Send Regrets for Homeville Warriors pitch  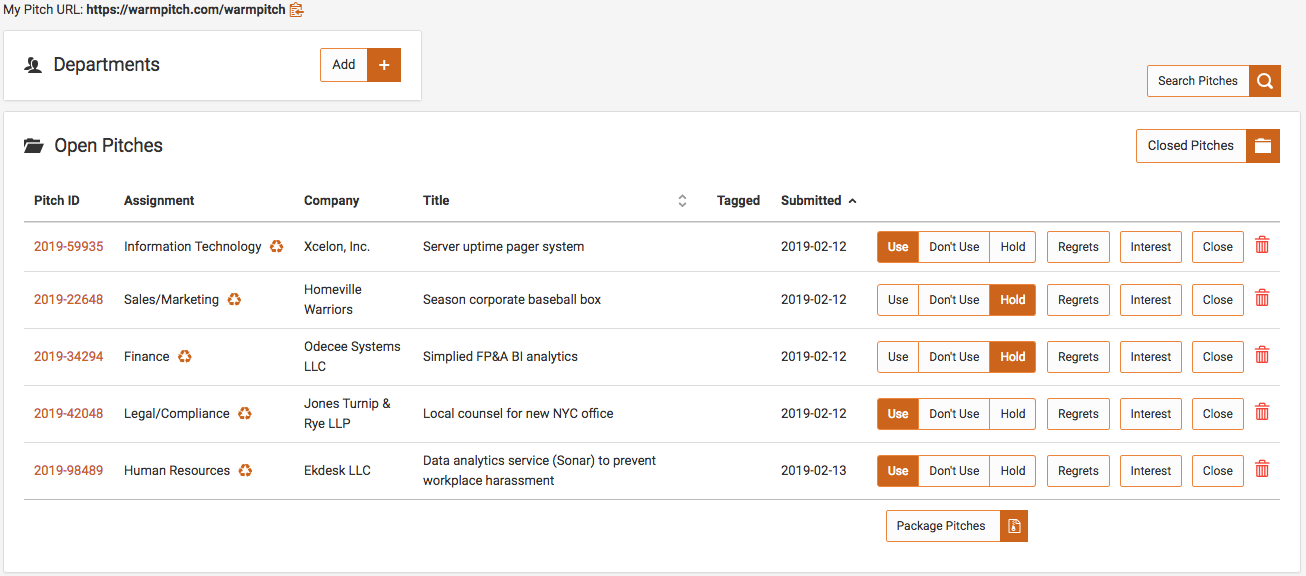[1078, 300]
